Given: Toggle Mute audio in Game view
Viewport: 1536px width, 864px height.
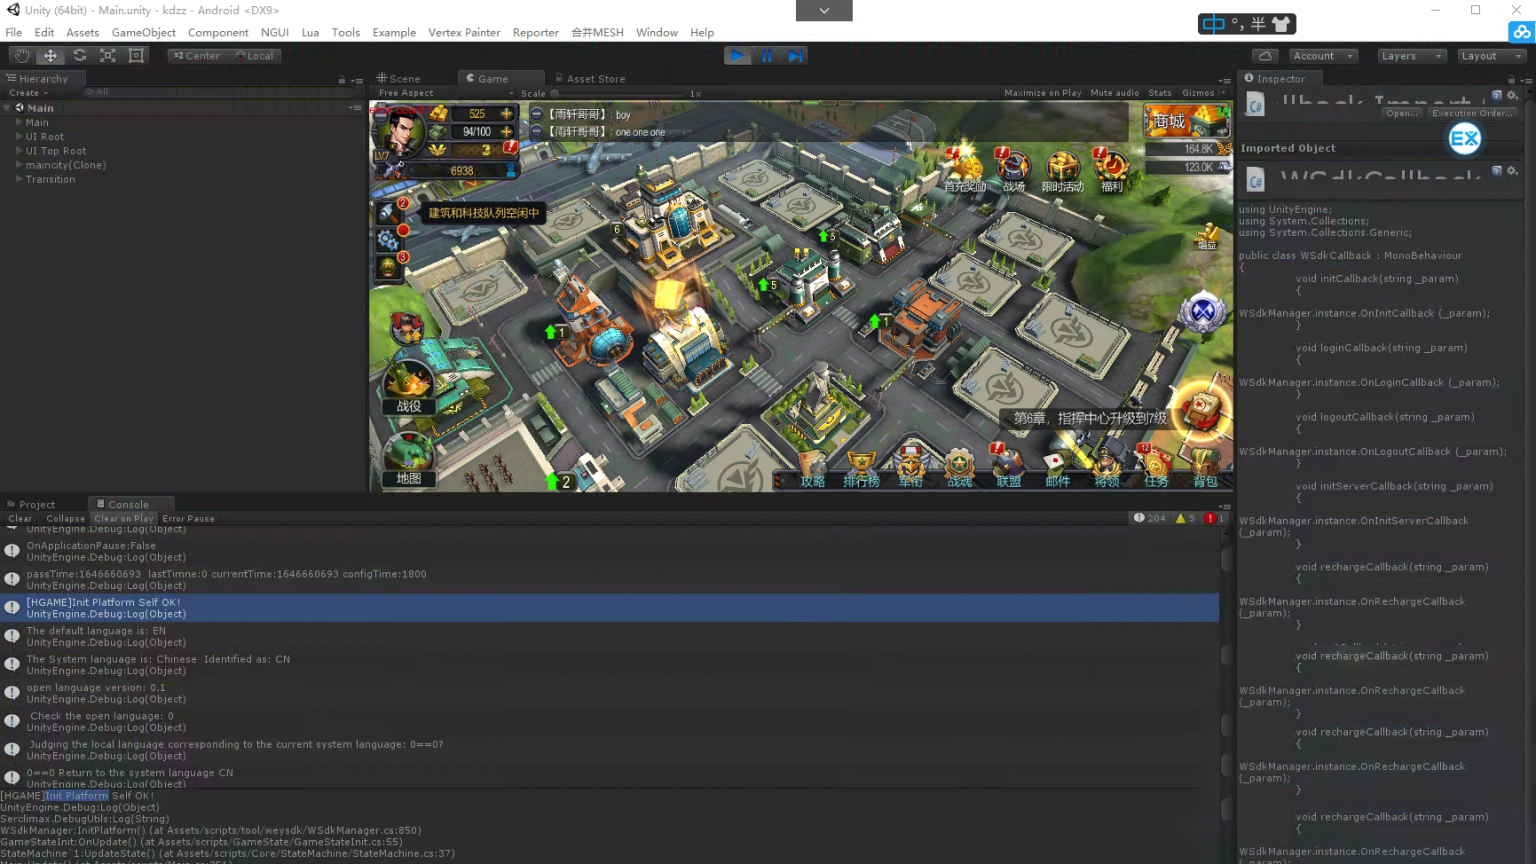Looking at the screenshot, I should click(1115, 93).
